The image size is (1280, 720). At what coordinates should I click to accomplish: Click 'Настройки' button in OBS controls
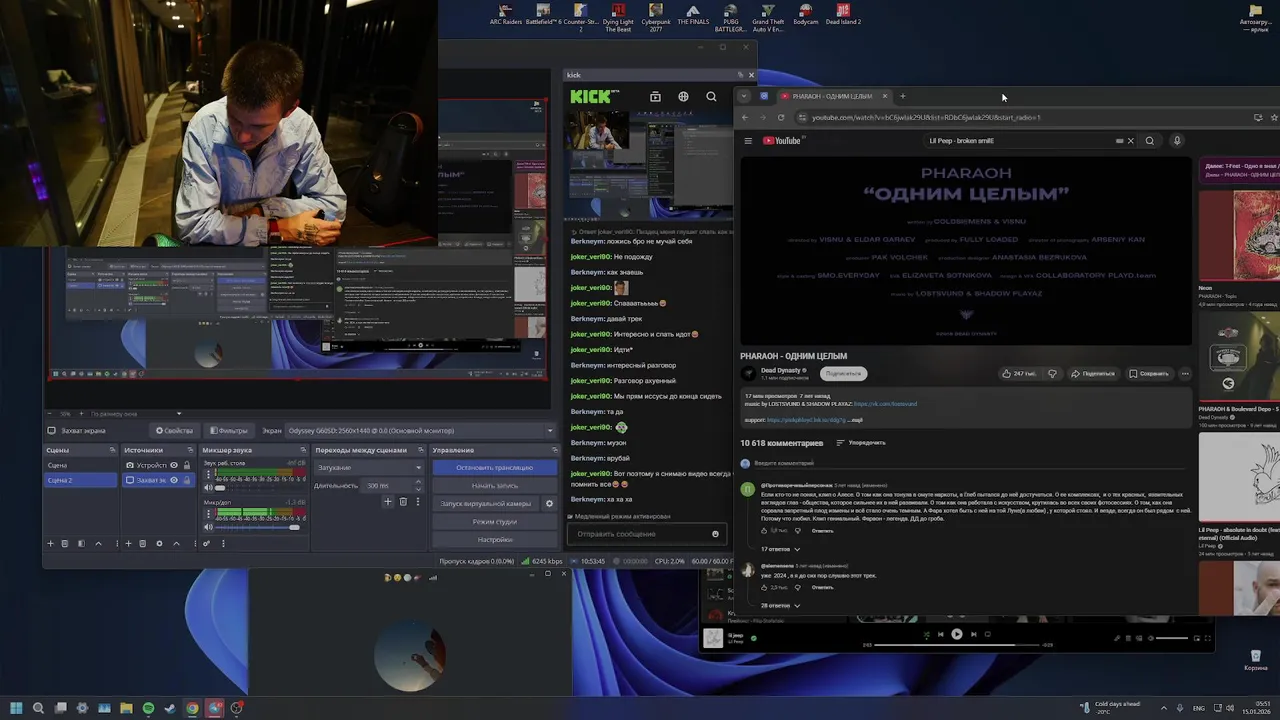[494, 540]
